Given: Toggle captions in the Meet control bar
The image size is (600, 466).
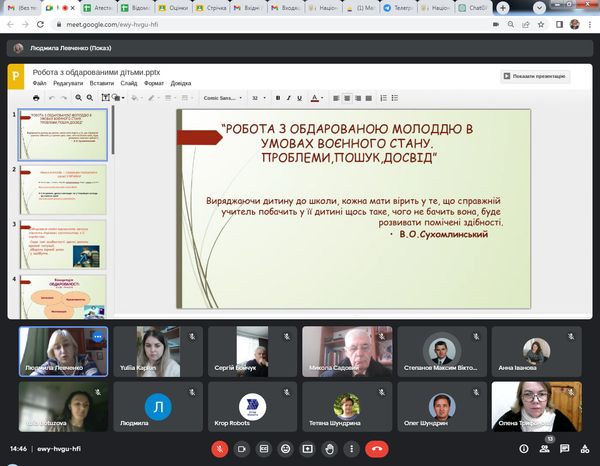Looking at the screenshot, I should point(264,449).
